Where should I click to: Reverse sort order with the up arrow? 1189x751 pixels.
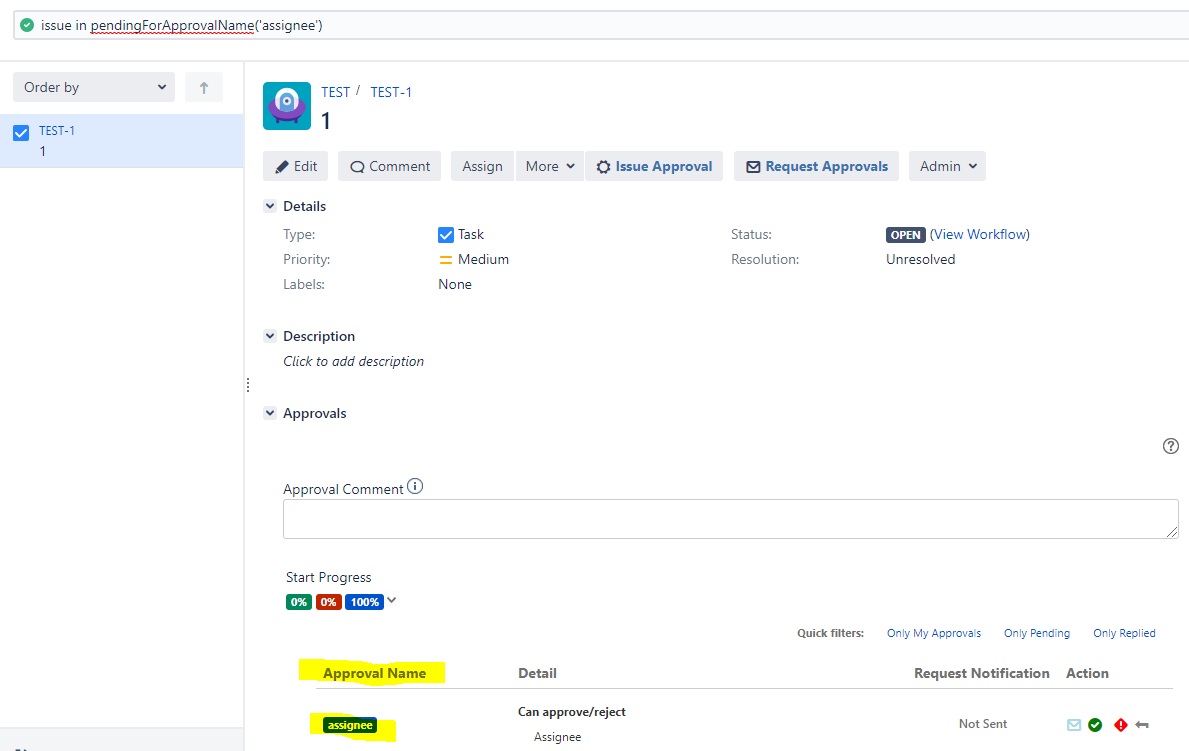204,88
